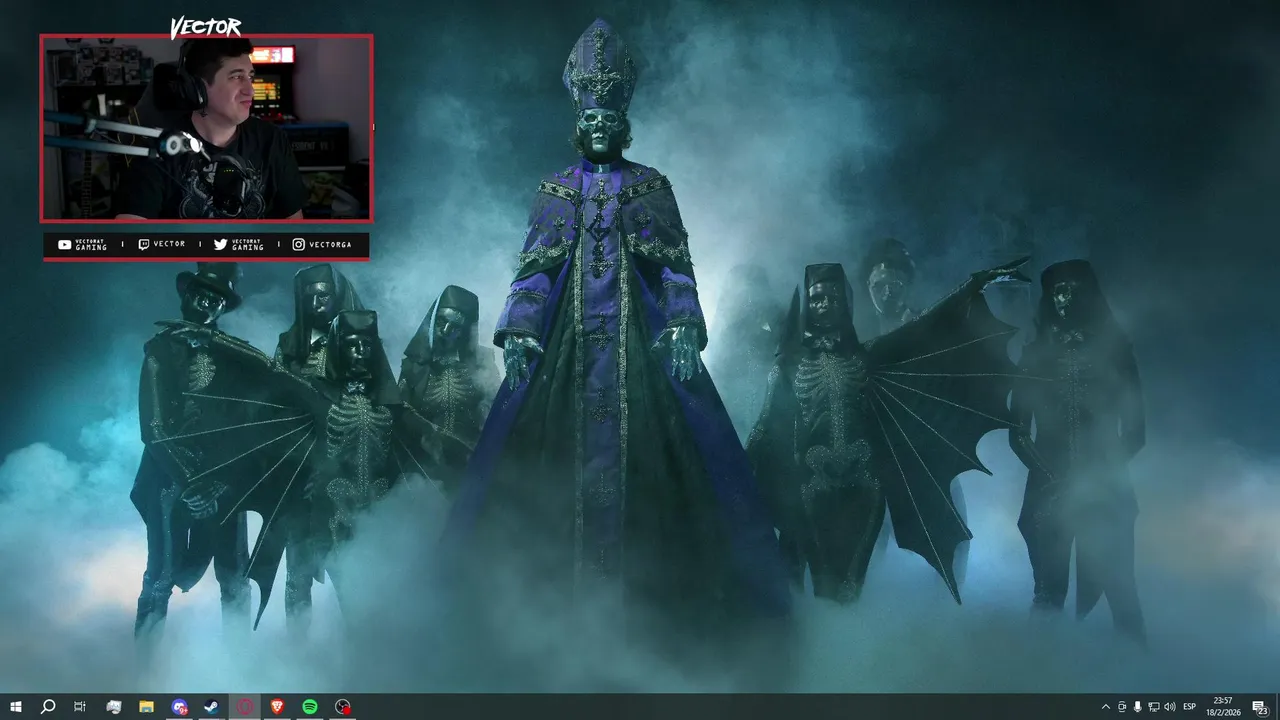
Task: Click the Twitch Vector label
Action: tap(161, 245)
